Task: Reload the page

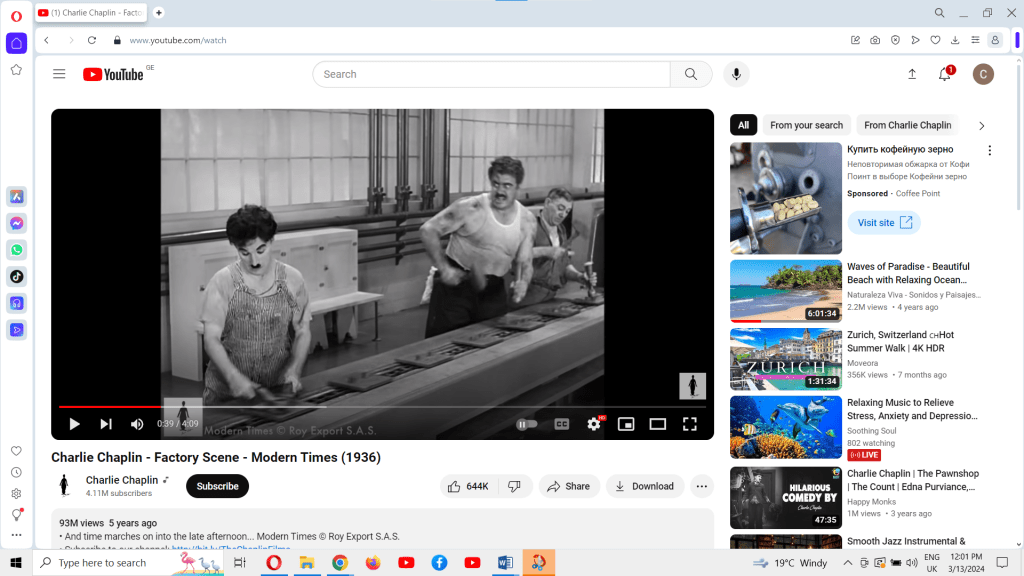Action: tap(92, 40)
